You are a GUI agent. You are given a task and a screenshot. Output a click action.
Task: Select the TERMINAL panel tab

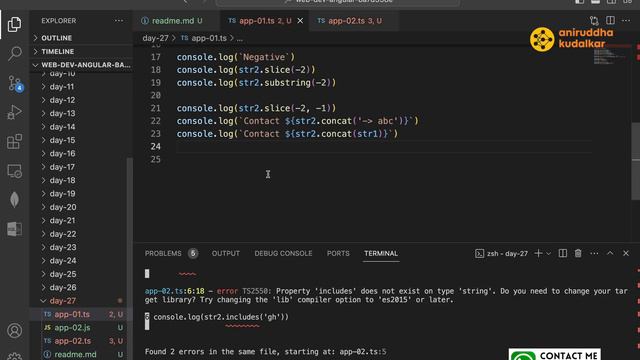click(381, 253)
